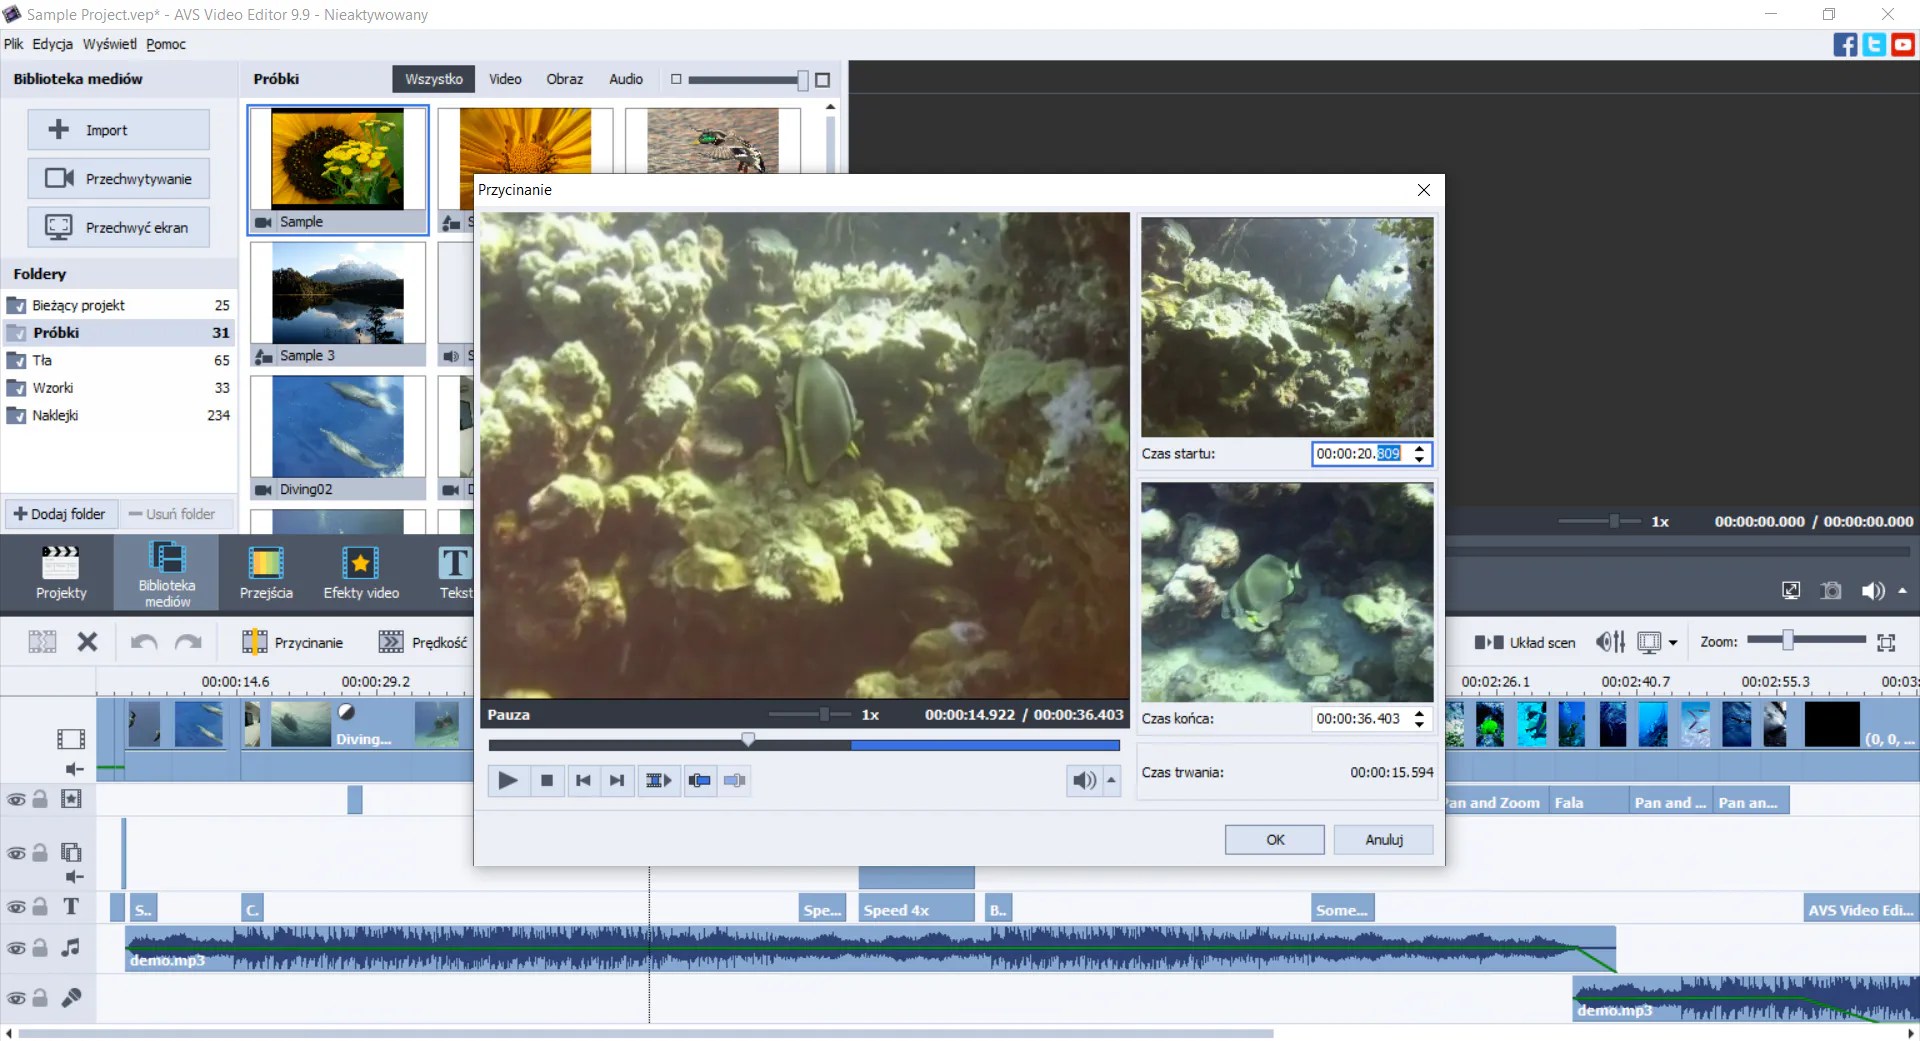Open the volume flyout arrow in trim dialog
The height and width of the screenshot is (1041, 1920).
point(1112,780)
